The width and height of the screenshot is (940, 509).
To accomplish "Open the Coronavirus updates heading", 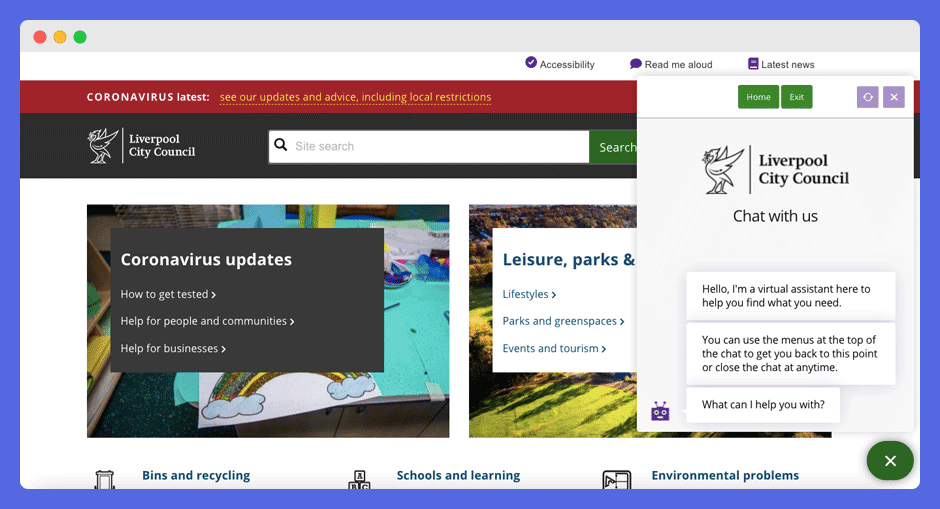I will (206, 260).
